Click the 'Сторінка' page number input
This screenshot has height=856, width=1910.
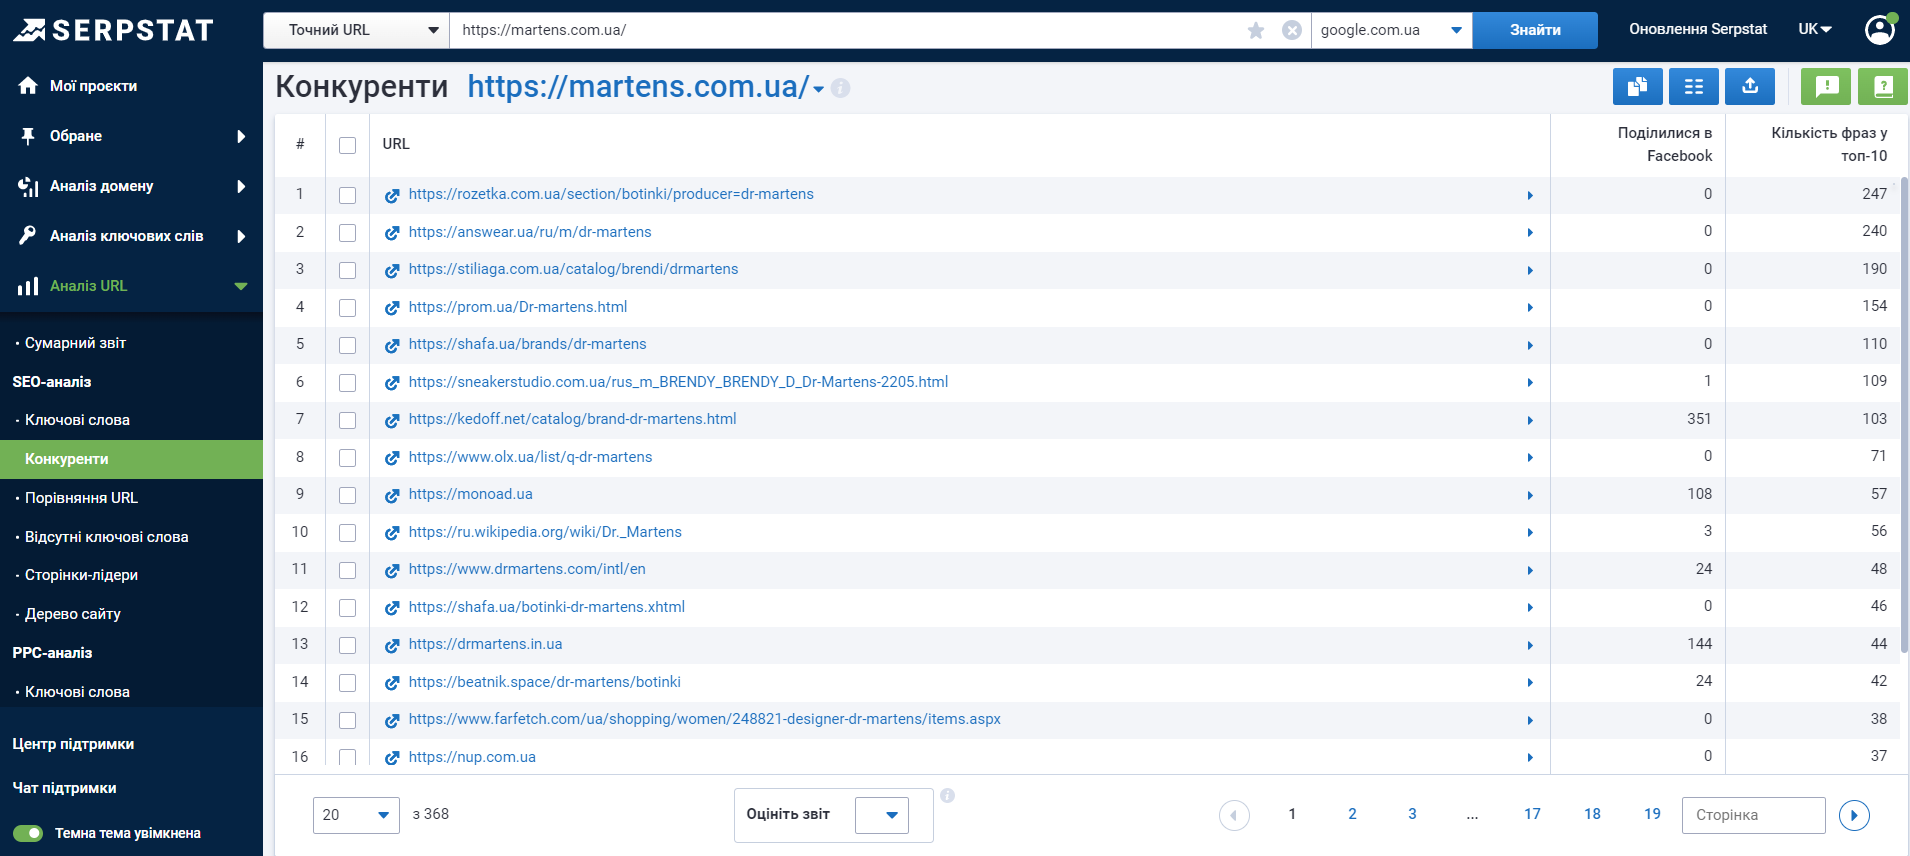[1752, 815]
